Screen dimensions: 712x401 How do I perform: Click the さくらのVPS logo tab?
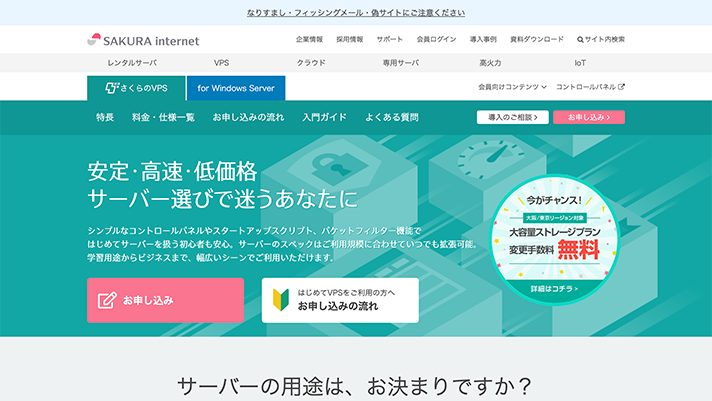[136, 87]
